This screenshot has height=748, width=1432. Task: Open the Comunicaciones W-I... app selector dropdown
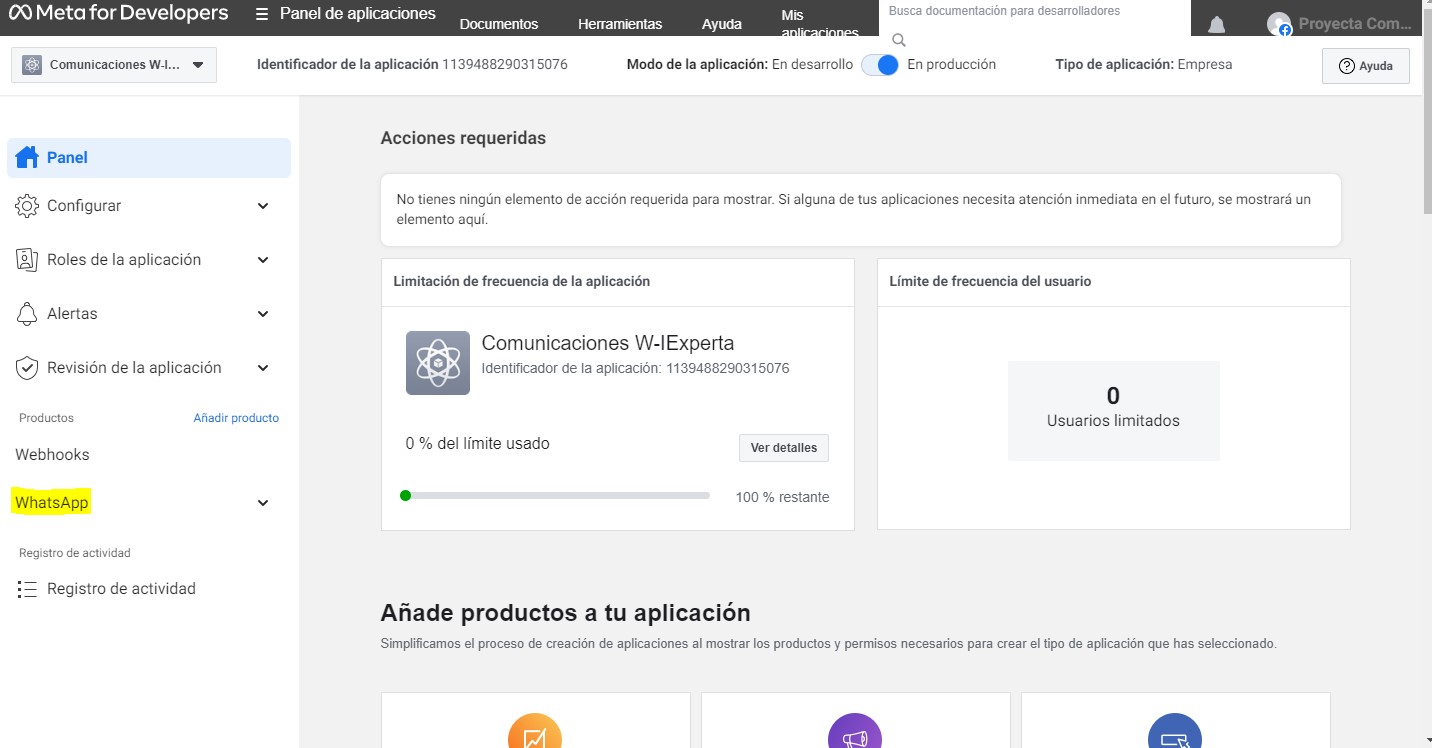tap(114, 65)
